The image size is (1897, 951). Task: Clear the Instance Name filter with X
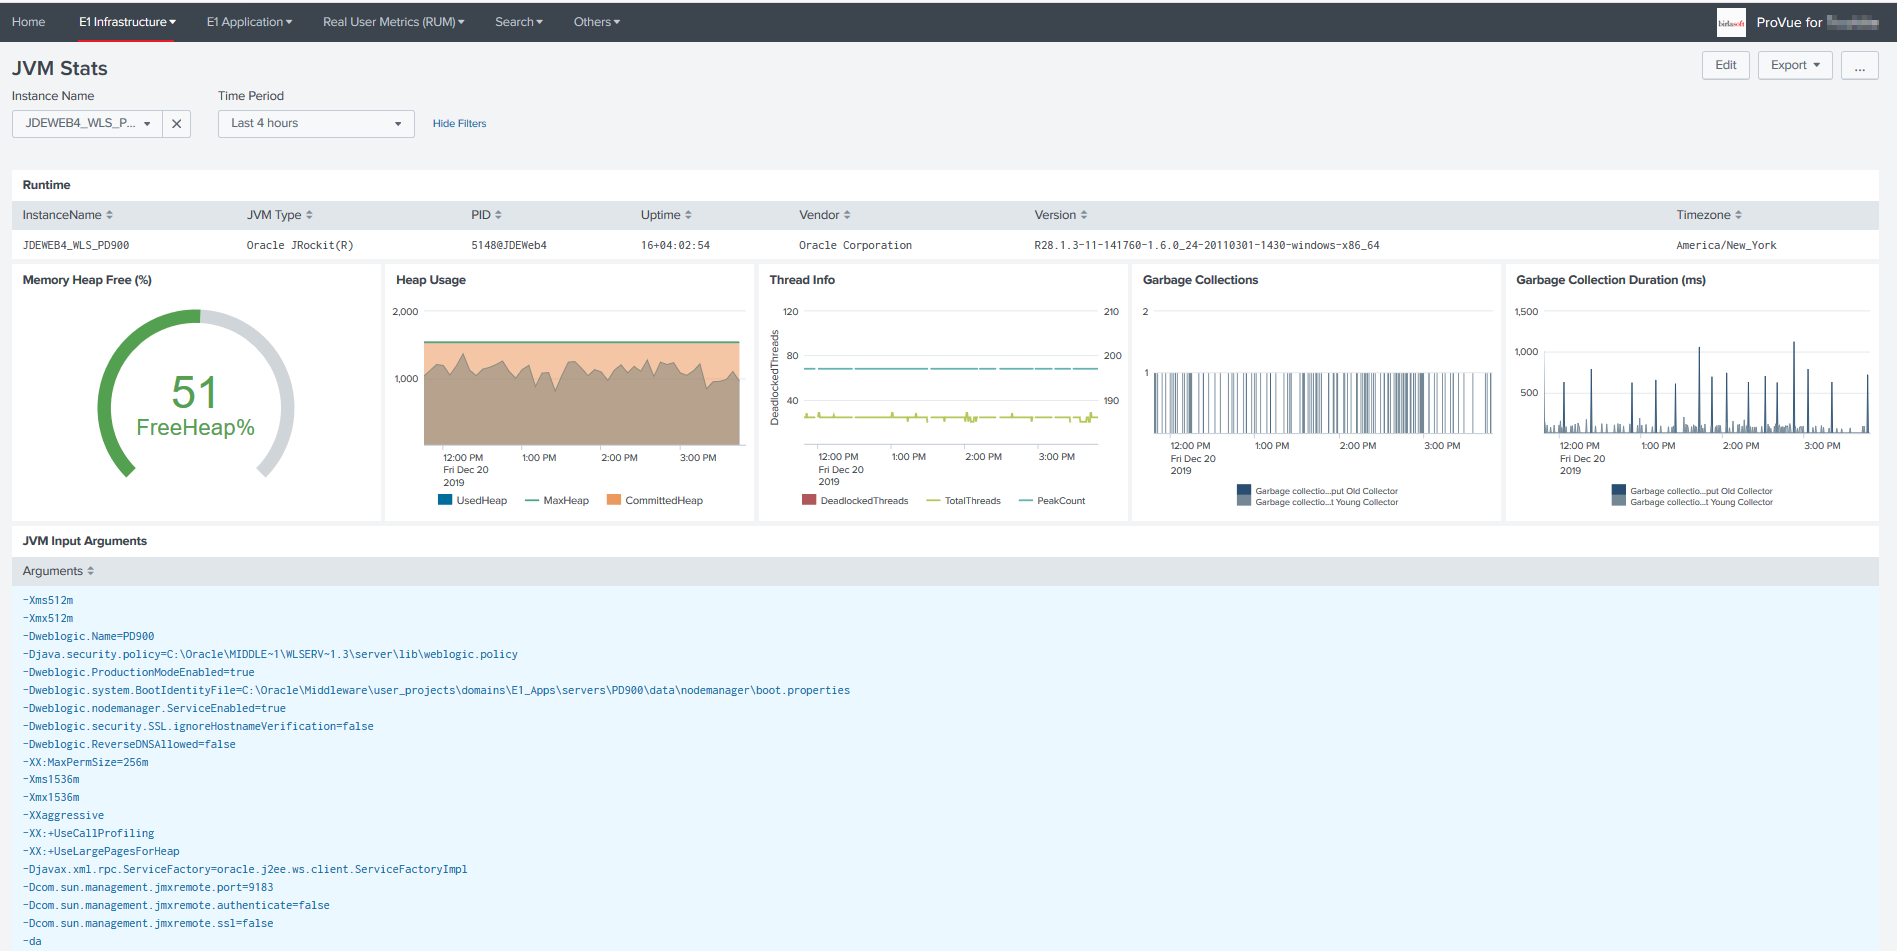pyautogui.click(x=176, y=124)
